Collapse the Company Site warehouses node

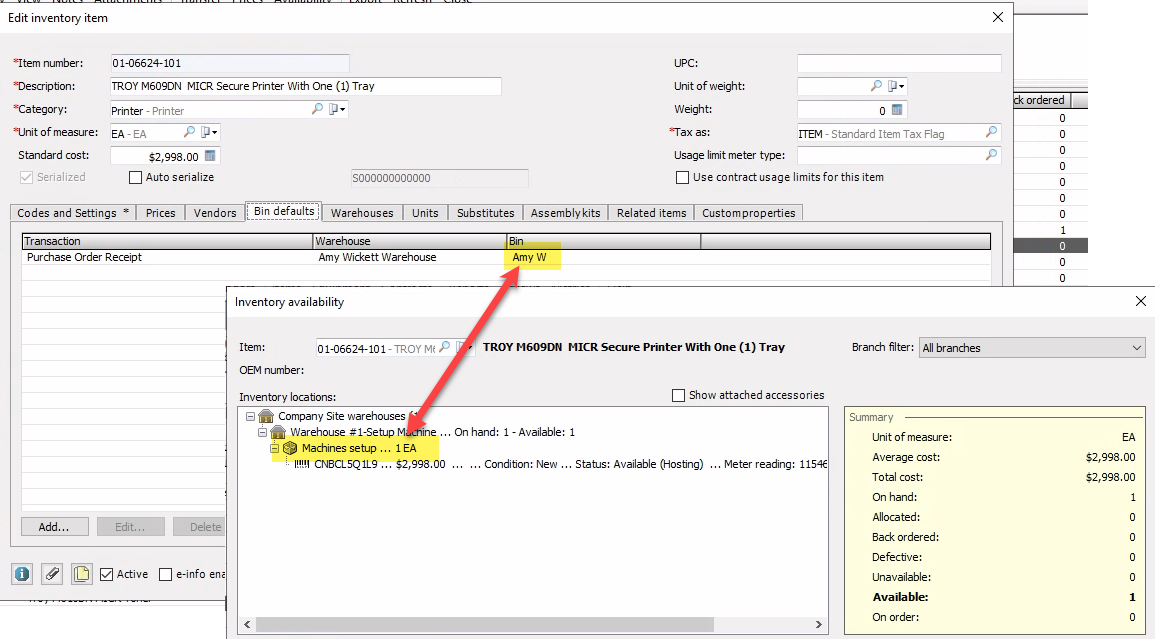[250, 416]
